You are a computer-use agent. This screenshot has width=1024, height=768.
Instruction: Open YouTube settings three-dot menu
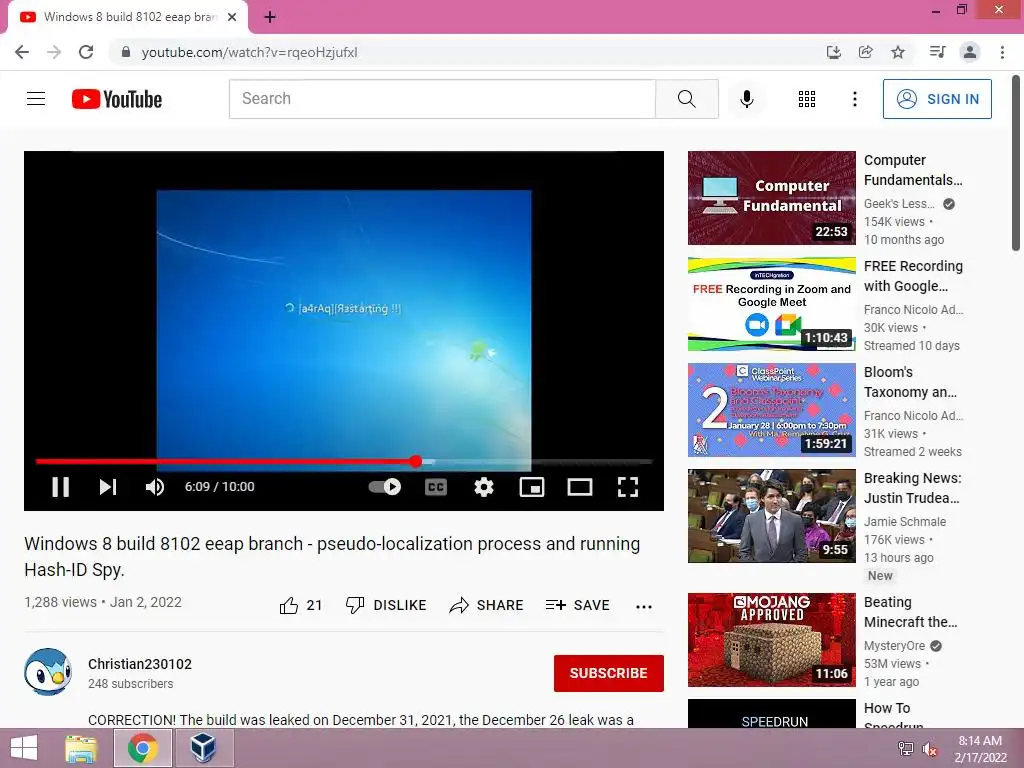tap(854, 99)
